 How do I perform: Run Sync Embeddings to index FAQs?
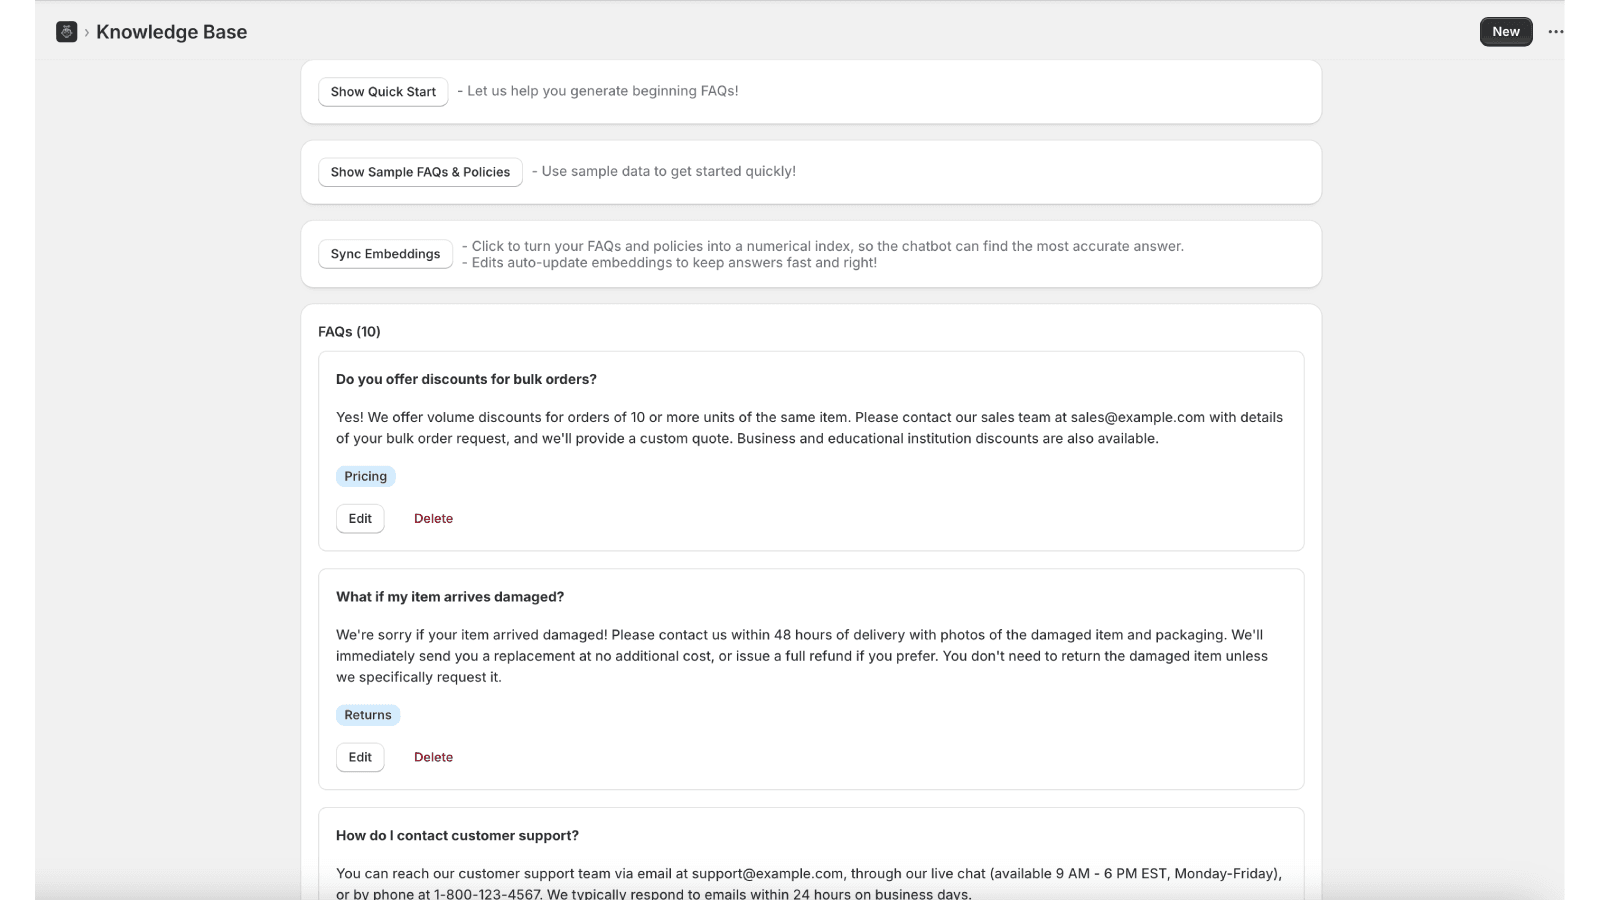385,253
